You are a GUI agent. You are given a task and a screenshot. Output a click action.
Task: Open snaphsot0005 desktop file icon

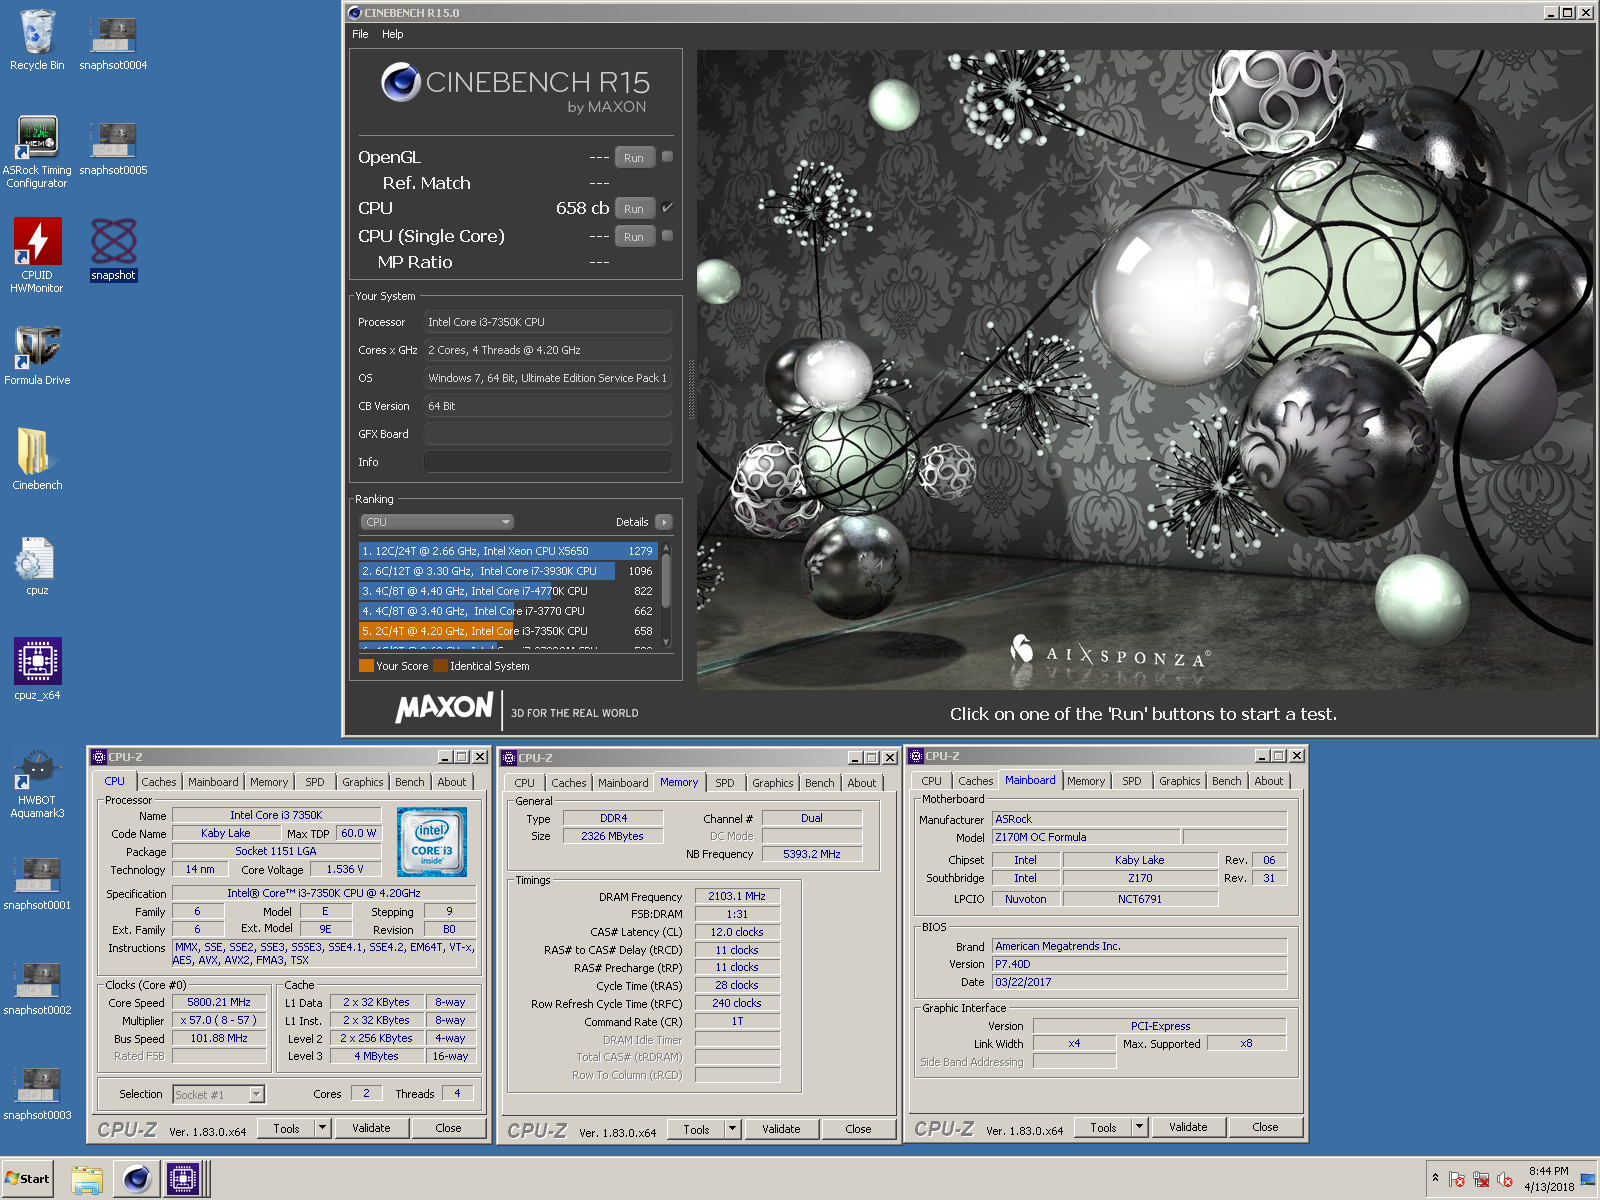113,147
